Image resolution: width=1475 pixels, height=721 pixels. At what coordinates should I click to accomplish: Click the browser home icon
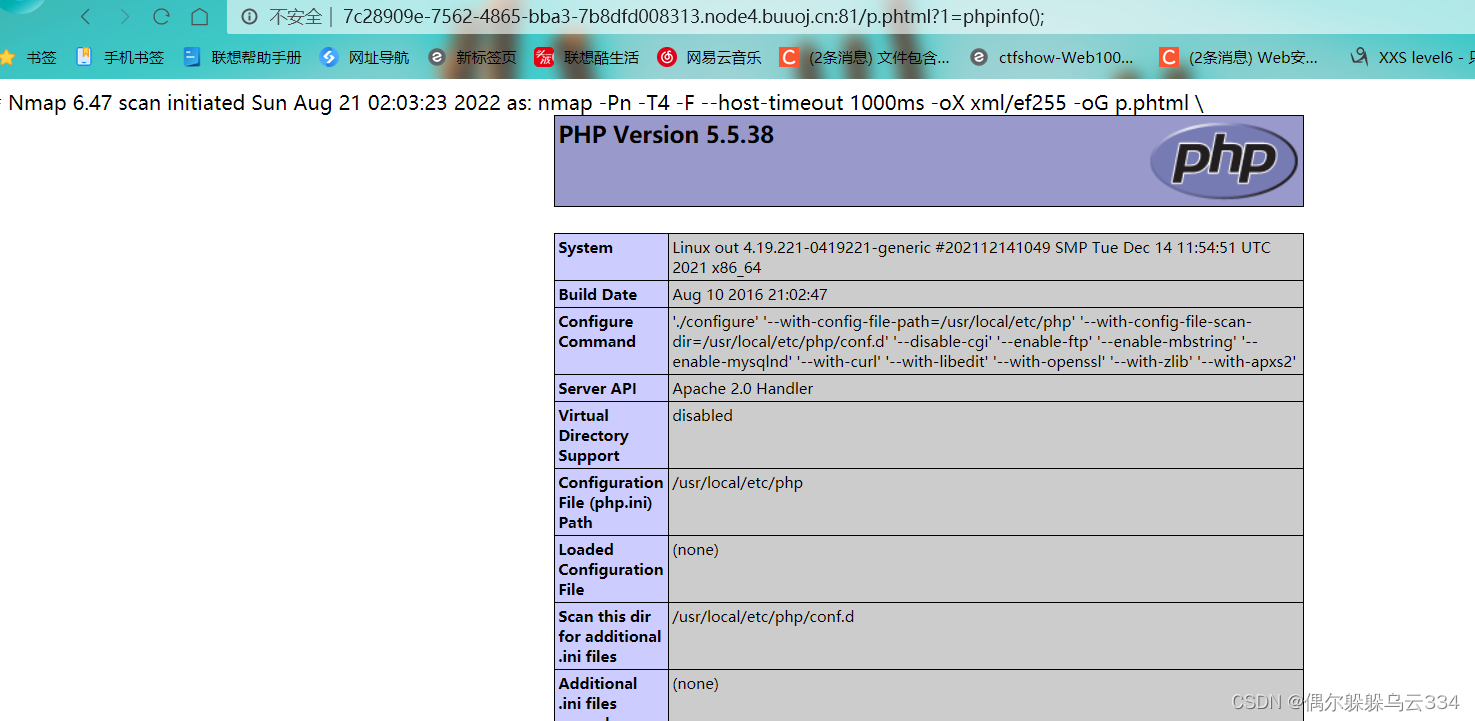tap(199, 16)
